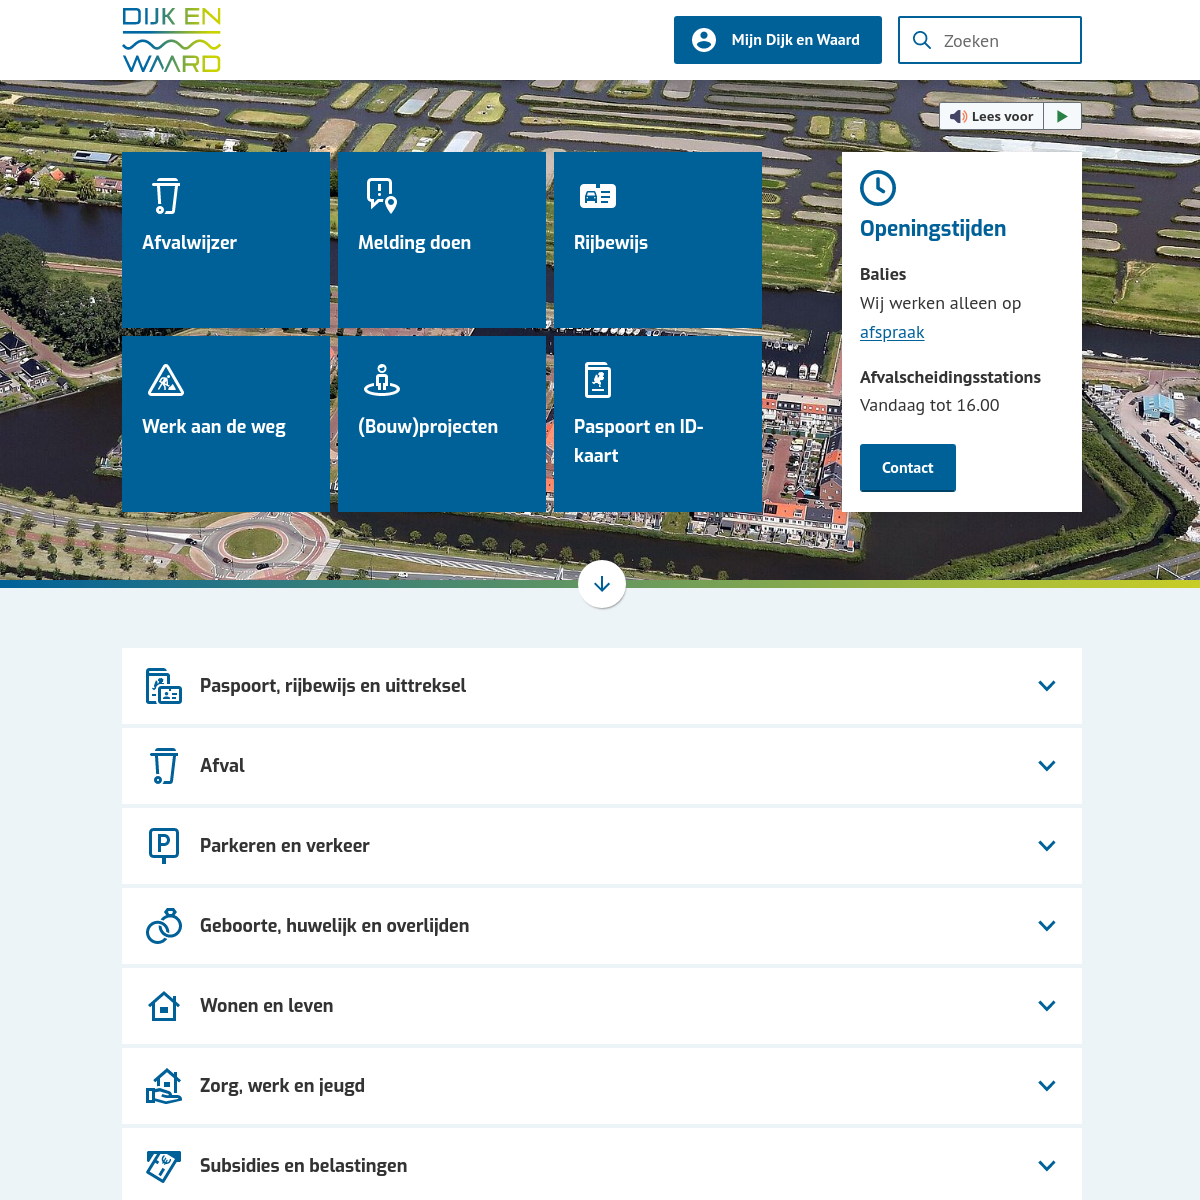This screenshot has height=1200, width=1200.
Task: Open the Melding doen tile
Action: point(442,240)
